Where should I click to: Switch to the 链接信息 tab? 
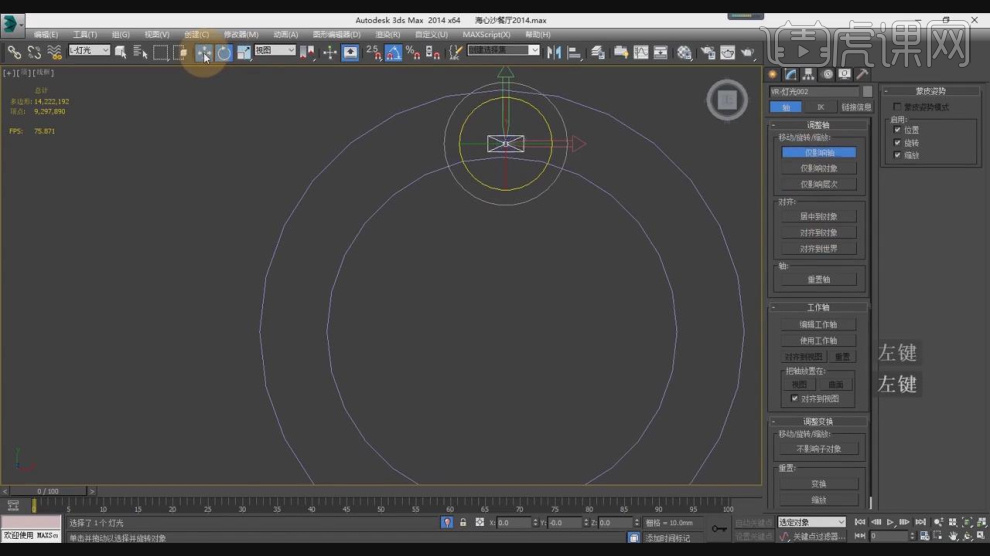click(855, 107)
